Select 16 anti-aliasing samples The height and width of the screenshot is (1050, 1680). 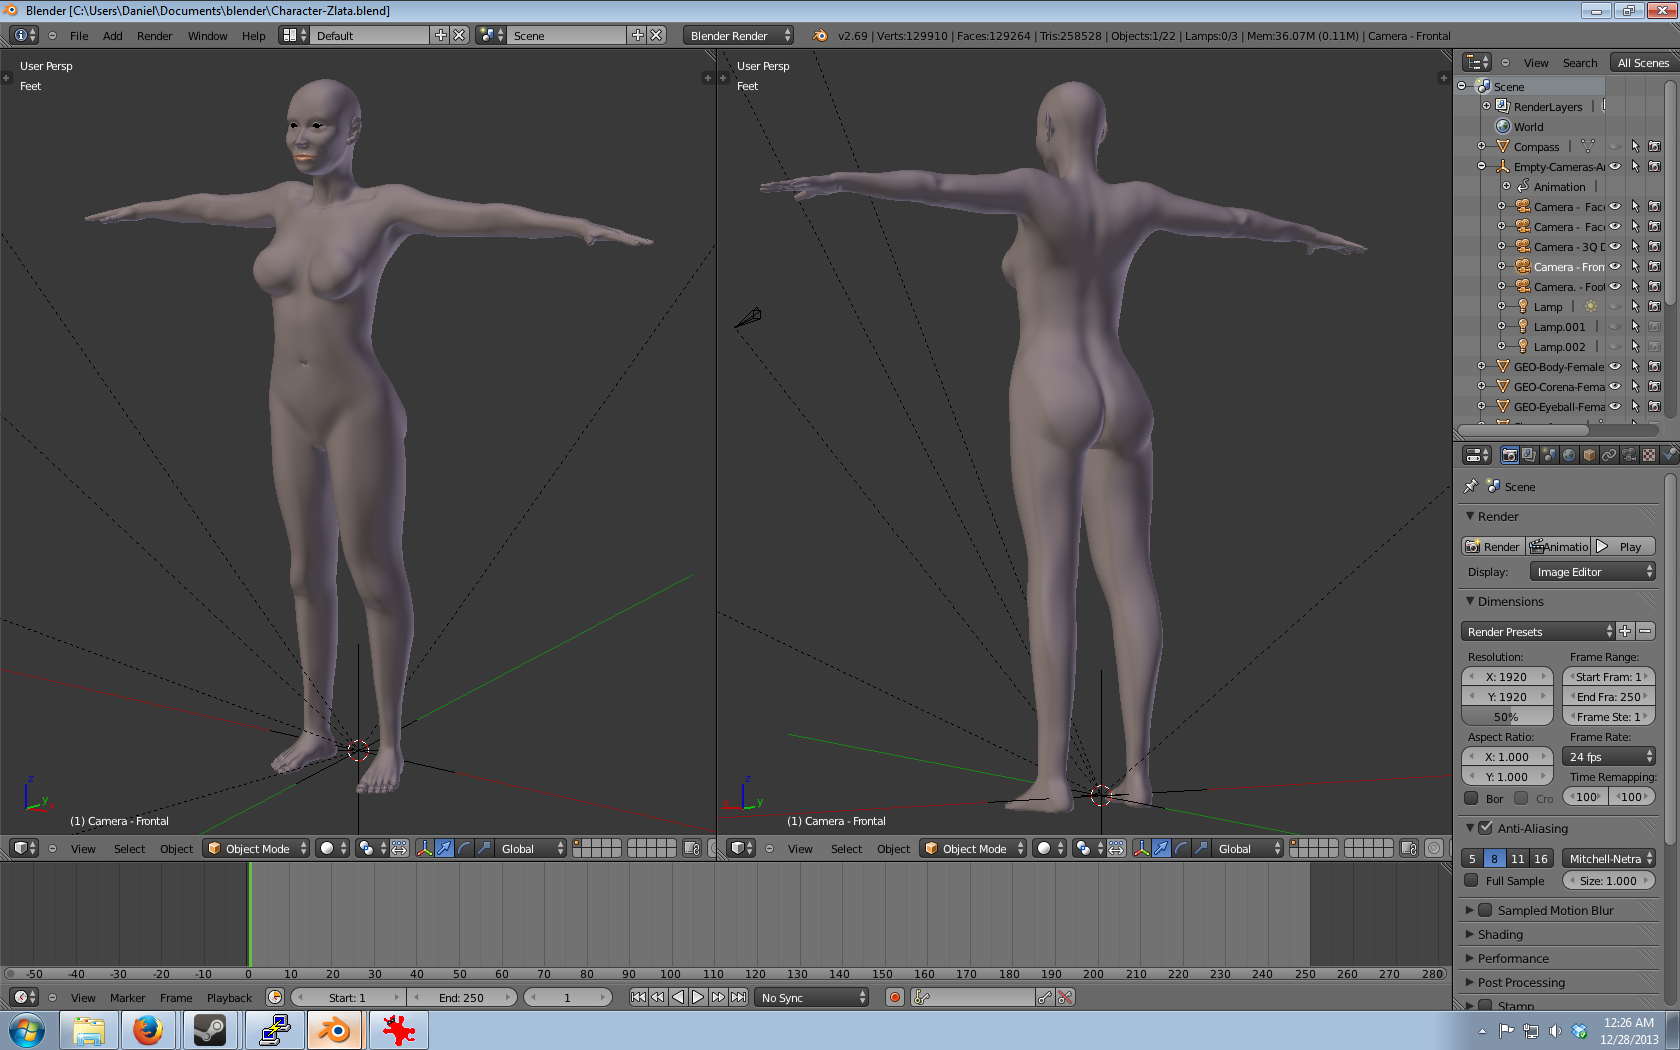point(1541,858)
